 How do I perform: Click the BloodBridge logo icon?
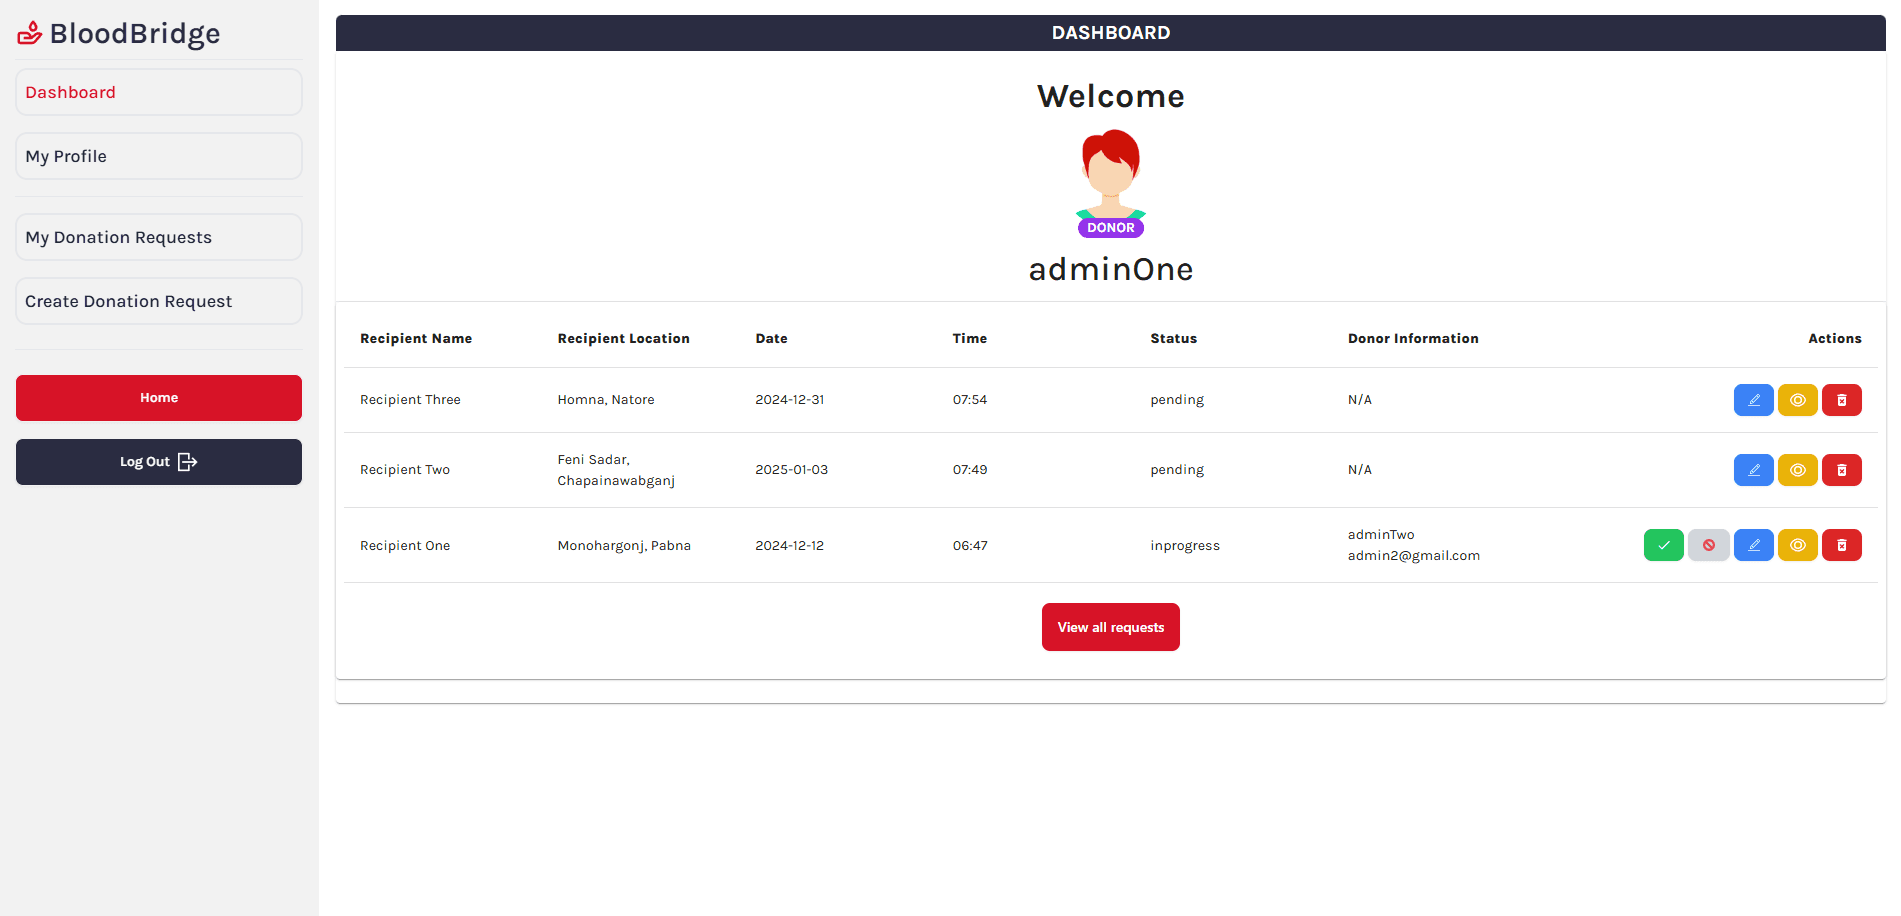point(30,34)
